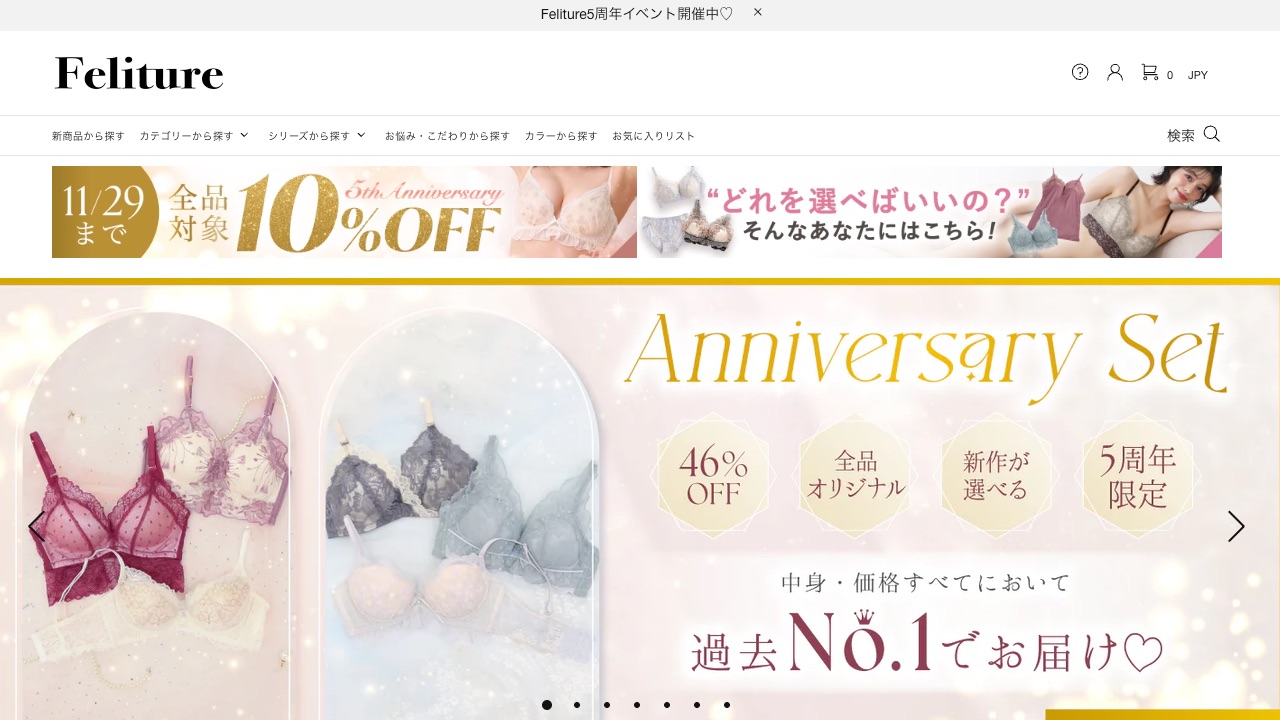1280x720 pixels.
Task: Open the help question mark icon
Action: click(x=1080, y=72)
